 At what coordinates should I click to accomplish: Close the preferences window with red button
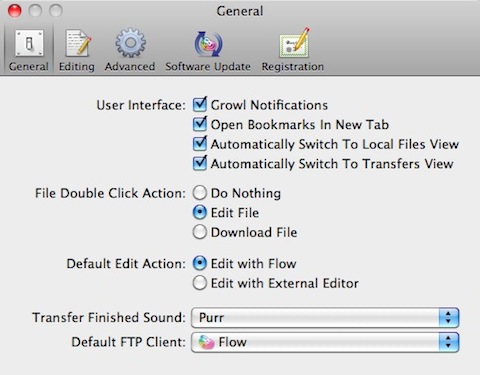pos(15,11)
